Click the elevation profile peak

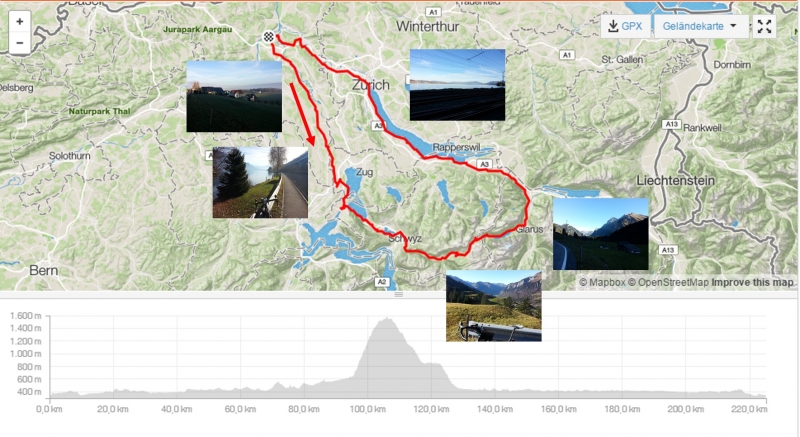pos(388,319)
